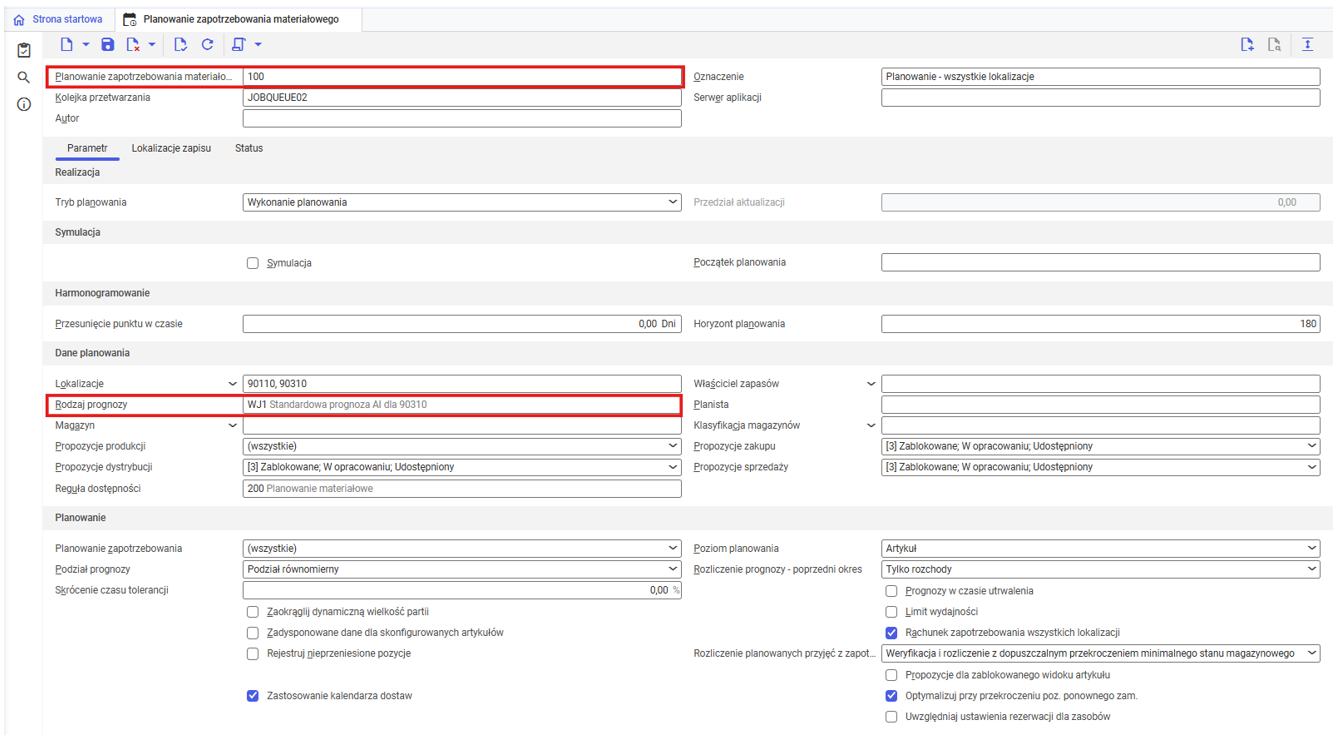Uncheck Zastosowanie kalendarza dostaw checkbox

[x=253, y=695]
